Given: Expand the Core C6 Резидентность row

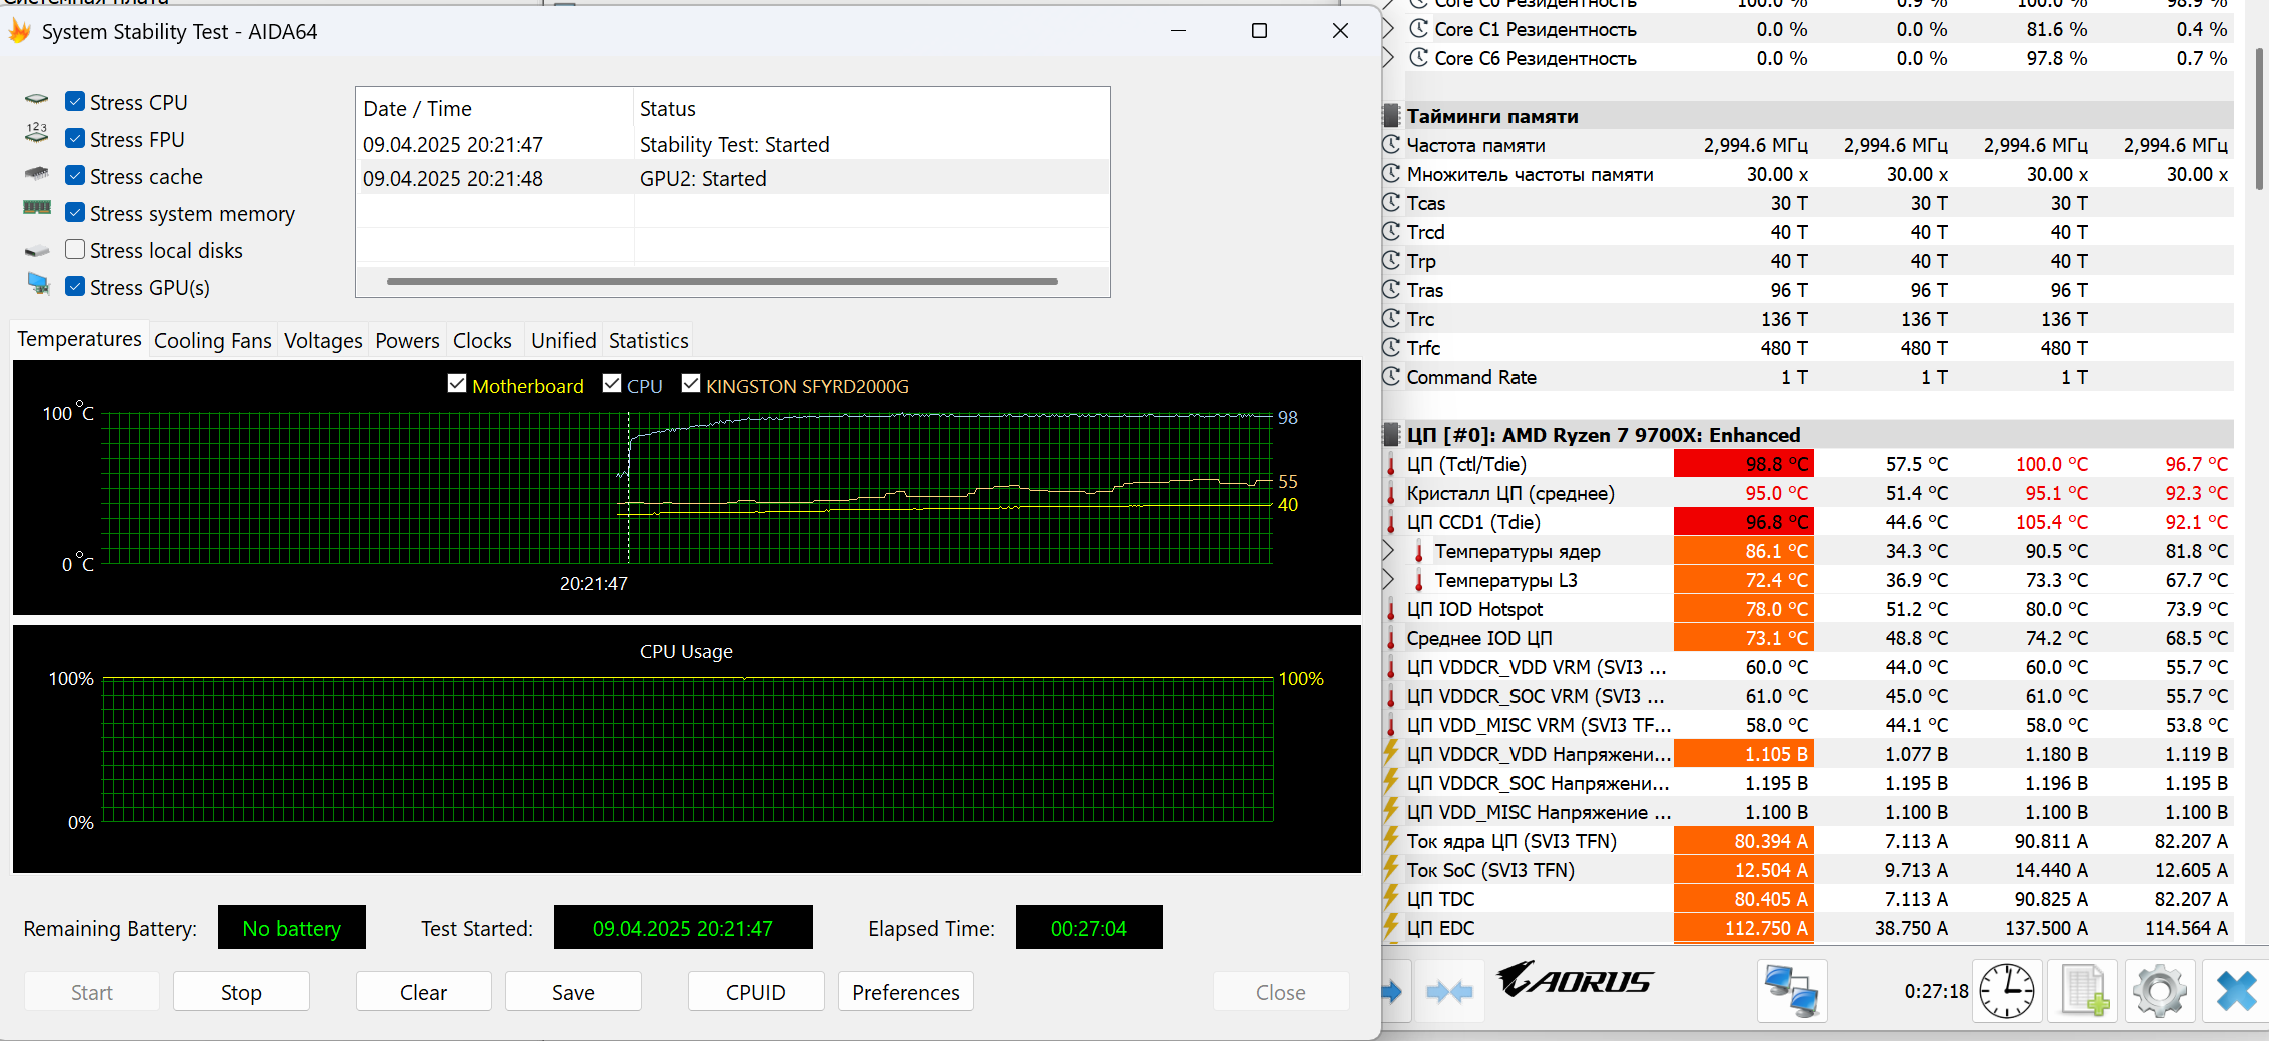Looking at the screenshot, I should coord(1388,58).
